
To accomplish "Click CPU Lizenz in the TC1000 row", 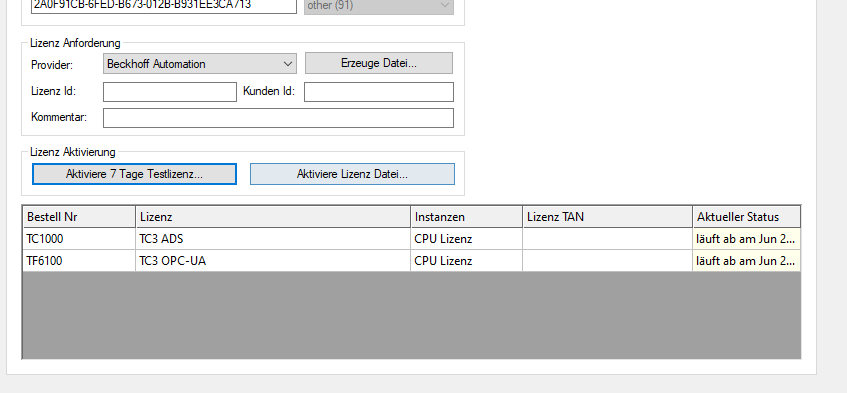I will pyautogui.click(x=466, y=238).
